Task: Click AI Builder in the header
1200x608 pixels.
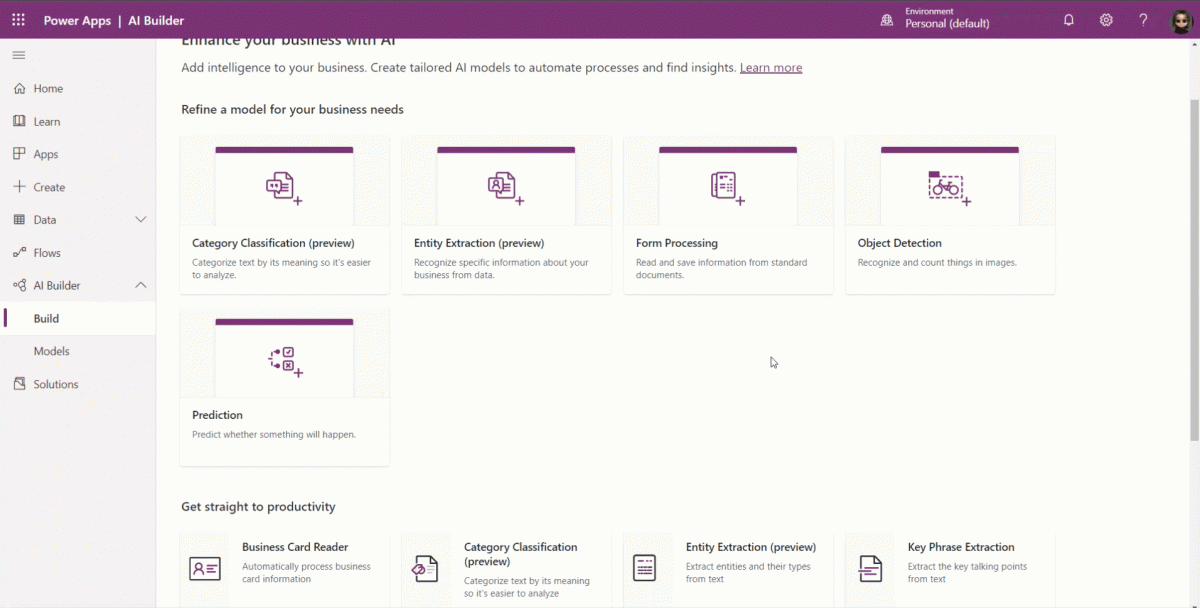Action: (x=156, y=20)
